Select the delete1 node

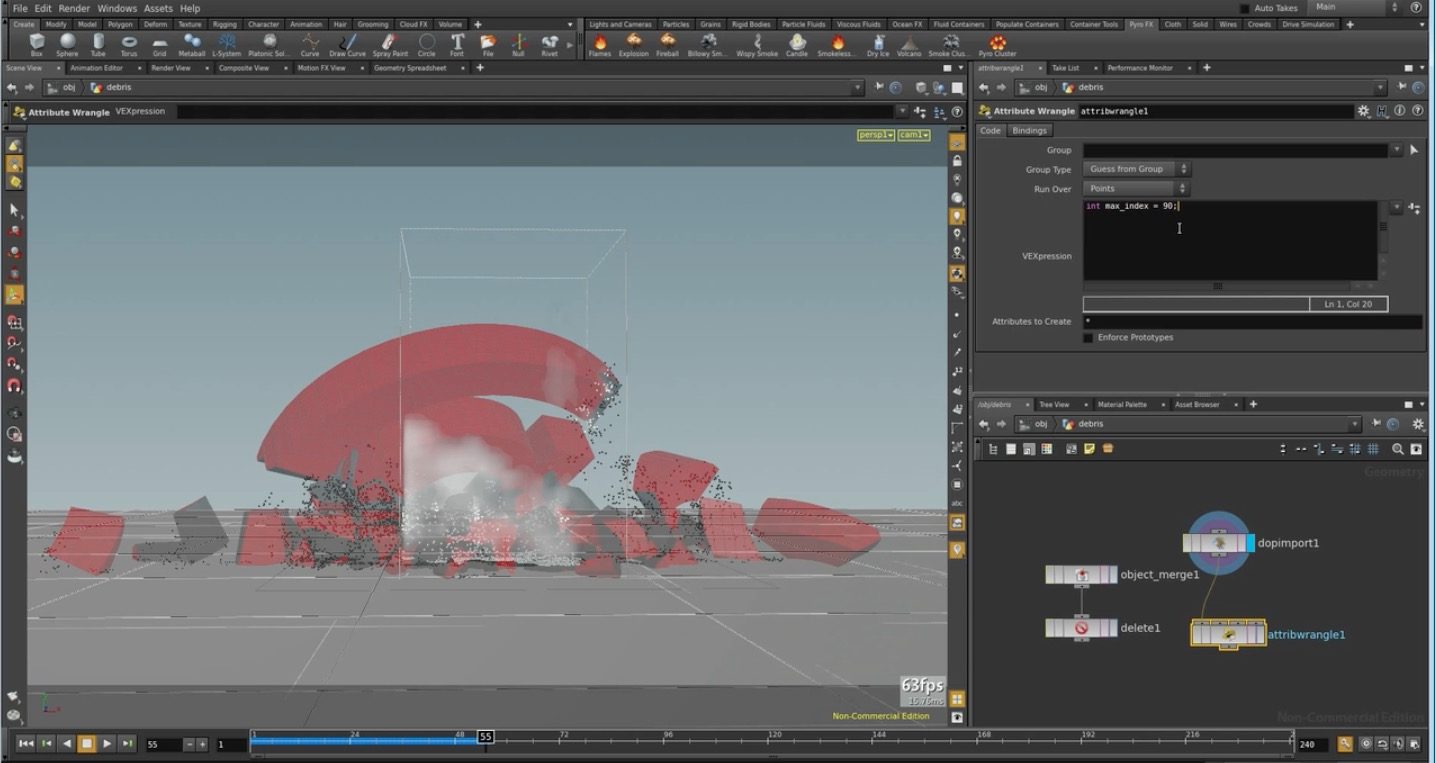[x=1081, y=628]
